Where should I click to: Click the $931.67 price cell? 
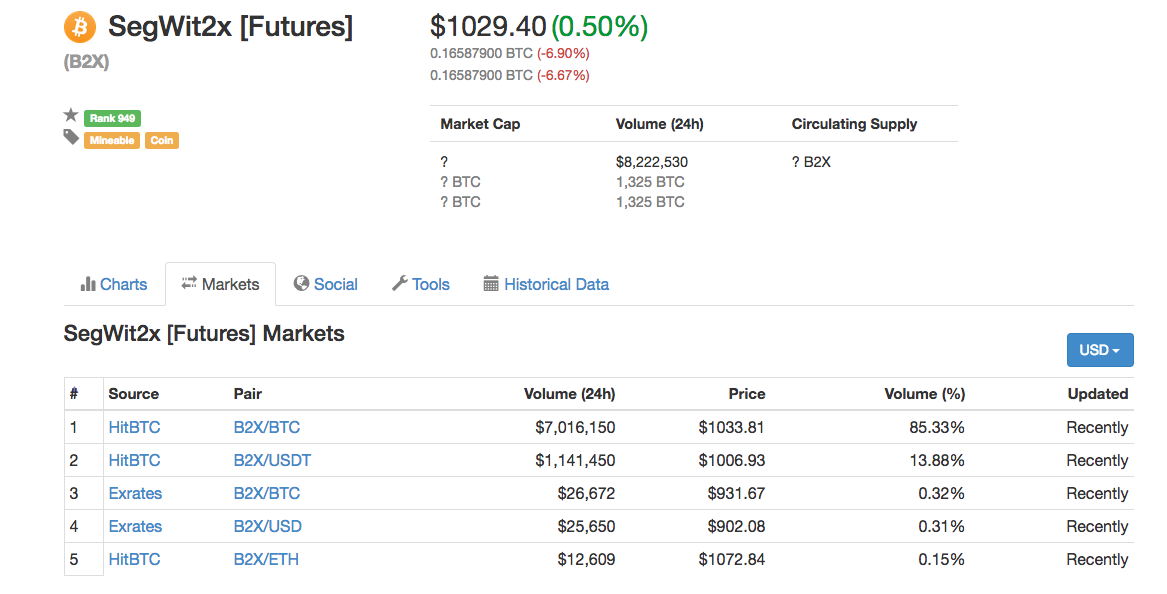tap(736, 494)
